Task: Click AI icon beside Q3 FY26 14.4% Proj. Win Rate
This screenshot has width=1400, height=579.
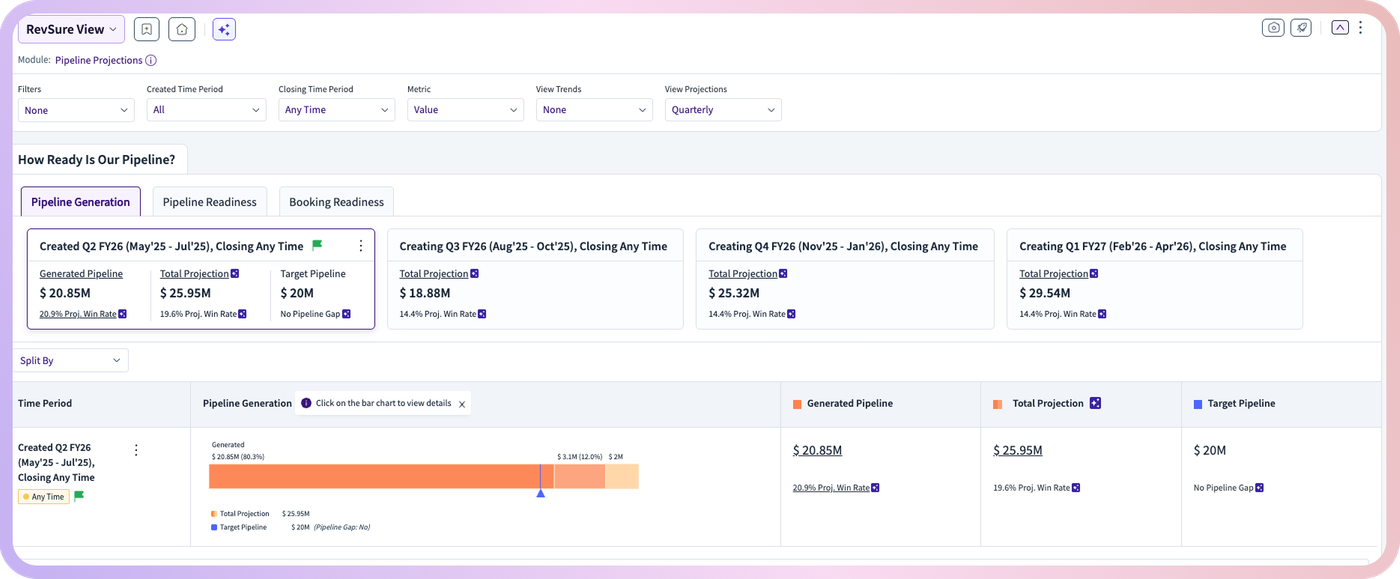Action: tap(482, 314)
